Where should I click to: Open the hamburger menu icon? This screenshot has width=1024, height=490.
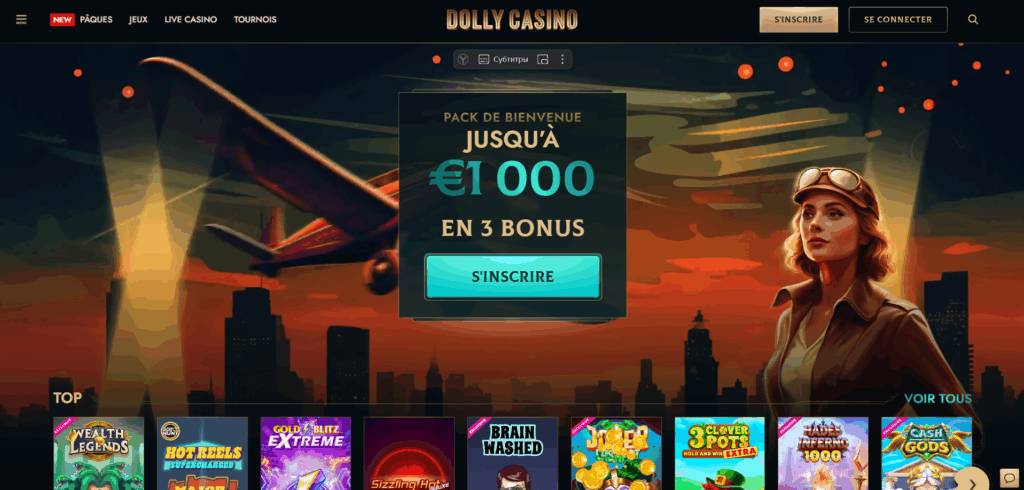coord(22,20)
